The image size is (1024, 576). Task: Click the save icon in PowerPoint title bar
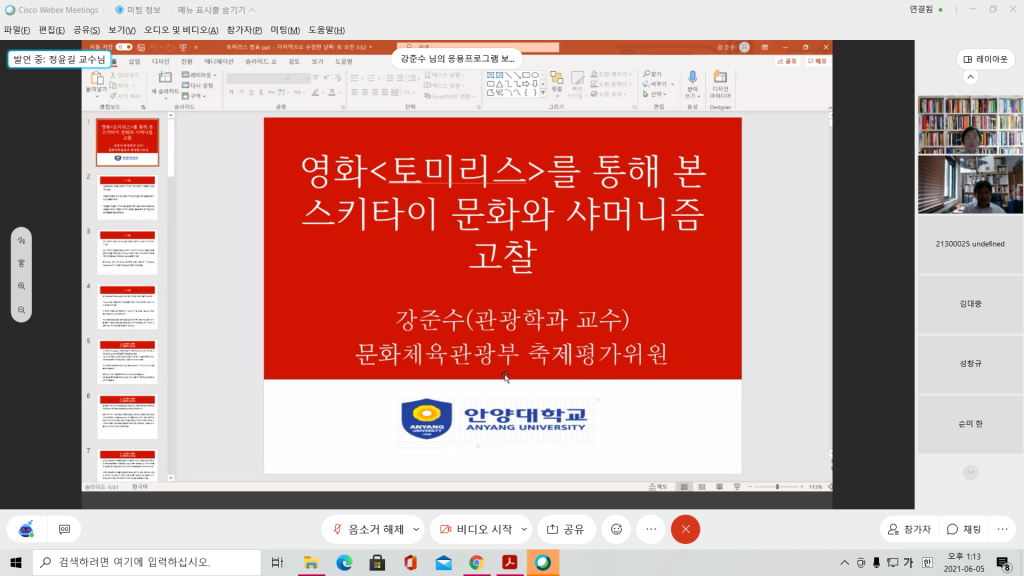[x=141, y=47]
